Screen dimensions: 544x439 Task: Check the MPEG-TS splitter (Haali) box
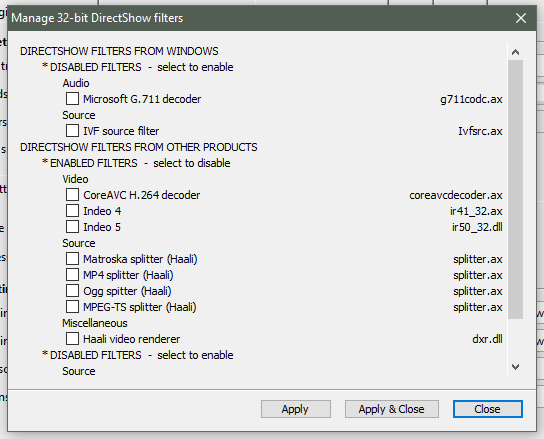click(x=72, y=306)
